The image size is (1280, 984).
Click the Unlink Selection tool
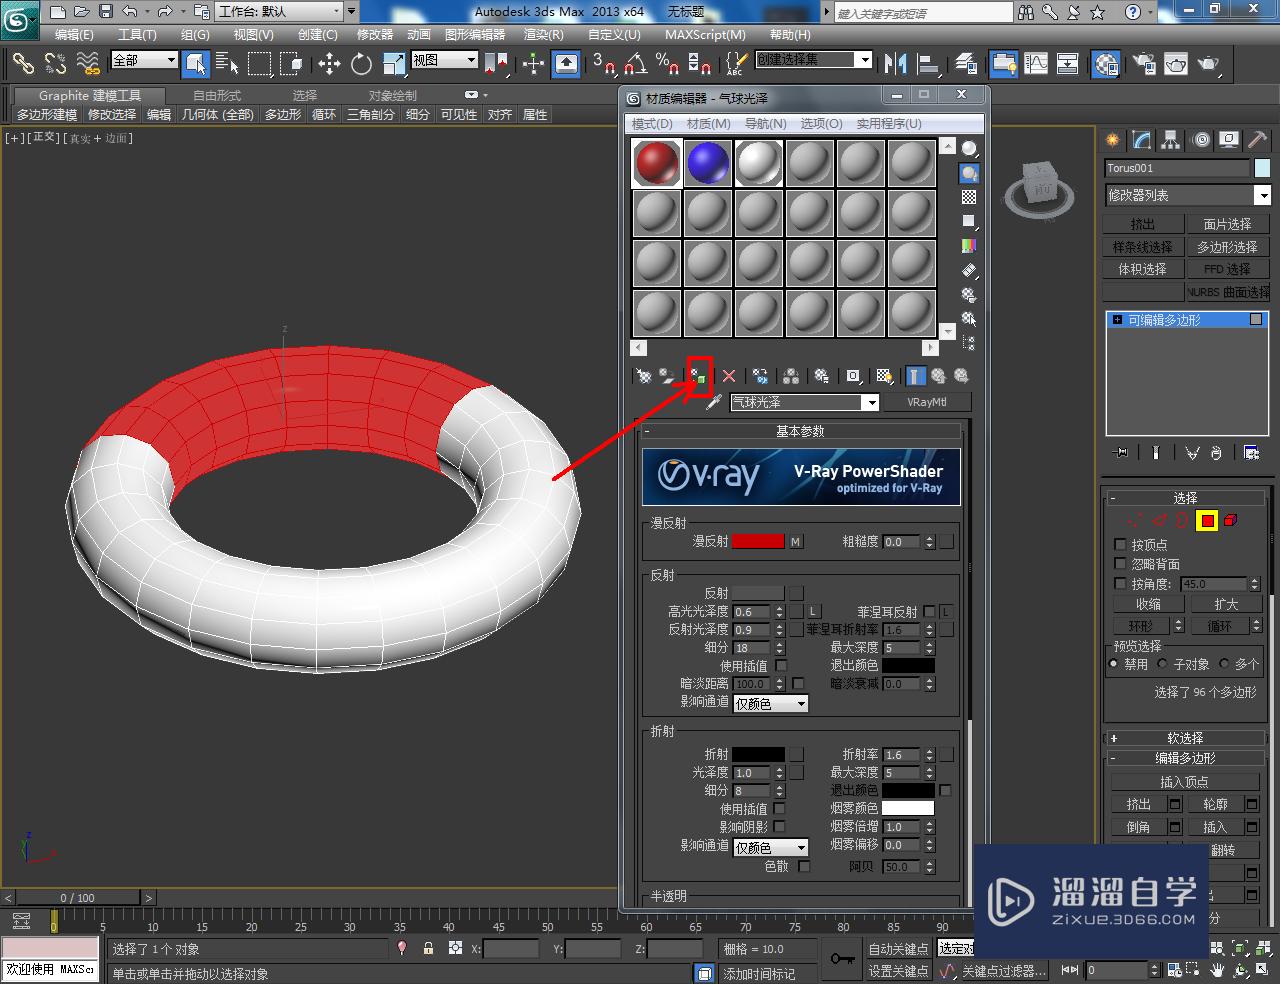[x=55, y=63]
